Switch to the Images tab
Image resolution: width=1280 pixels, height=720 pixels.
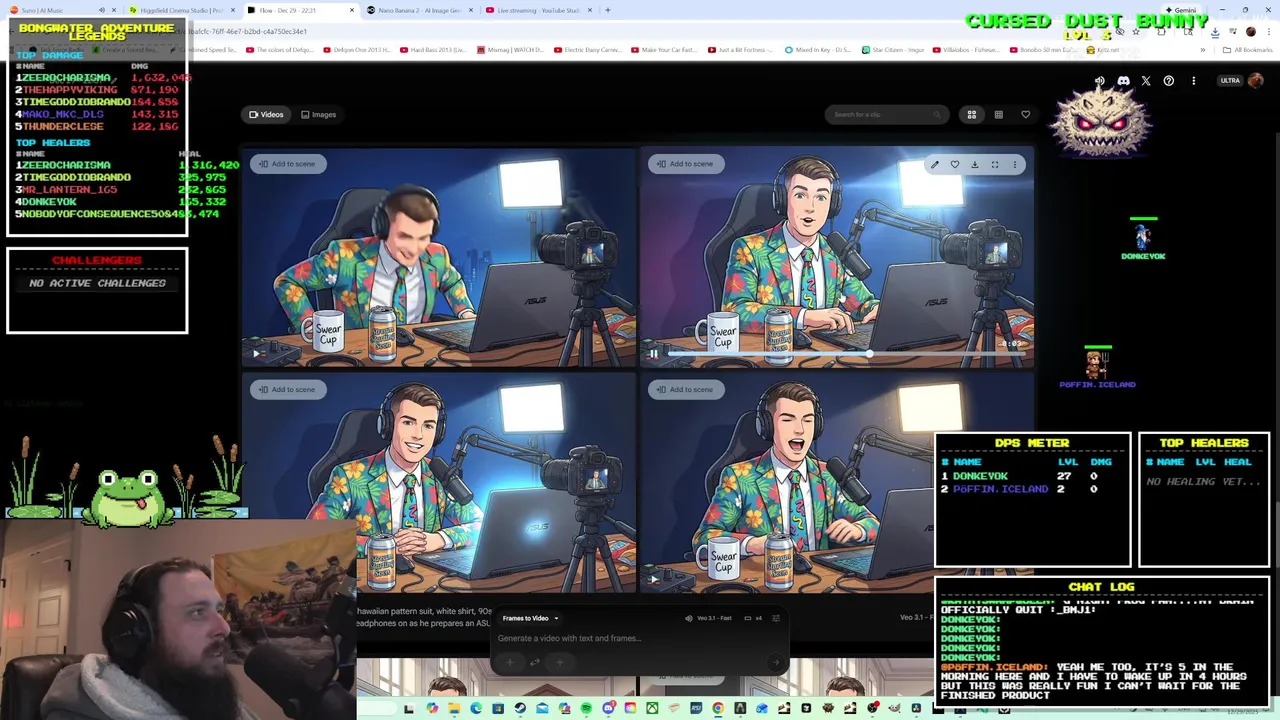[319, 114]
